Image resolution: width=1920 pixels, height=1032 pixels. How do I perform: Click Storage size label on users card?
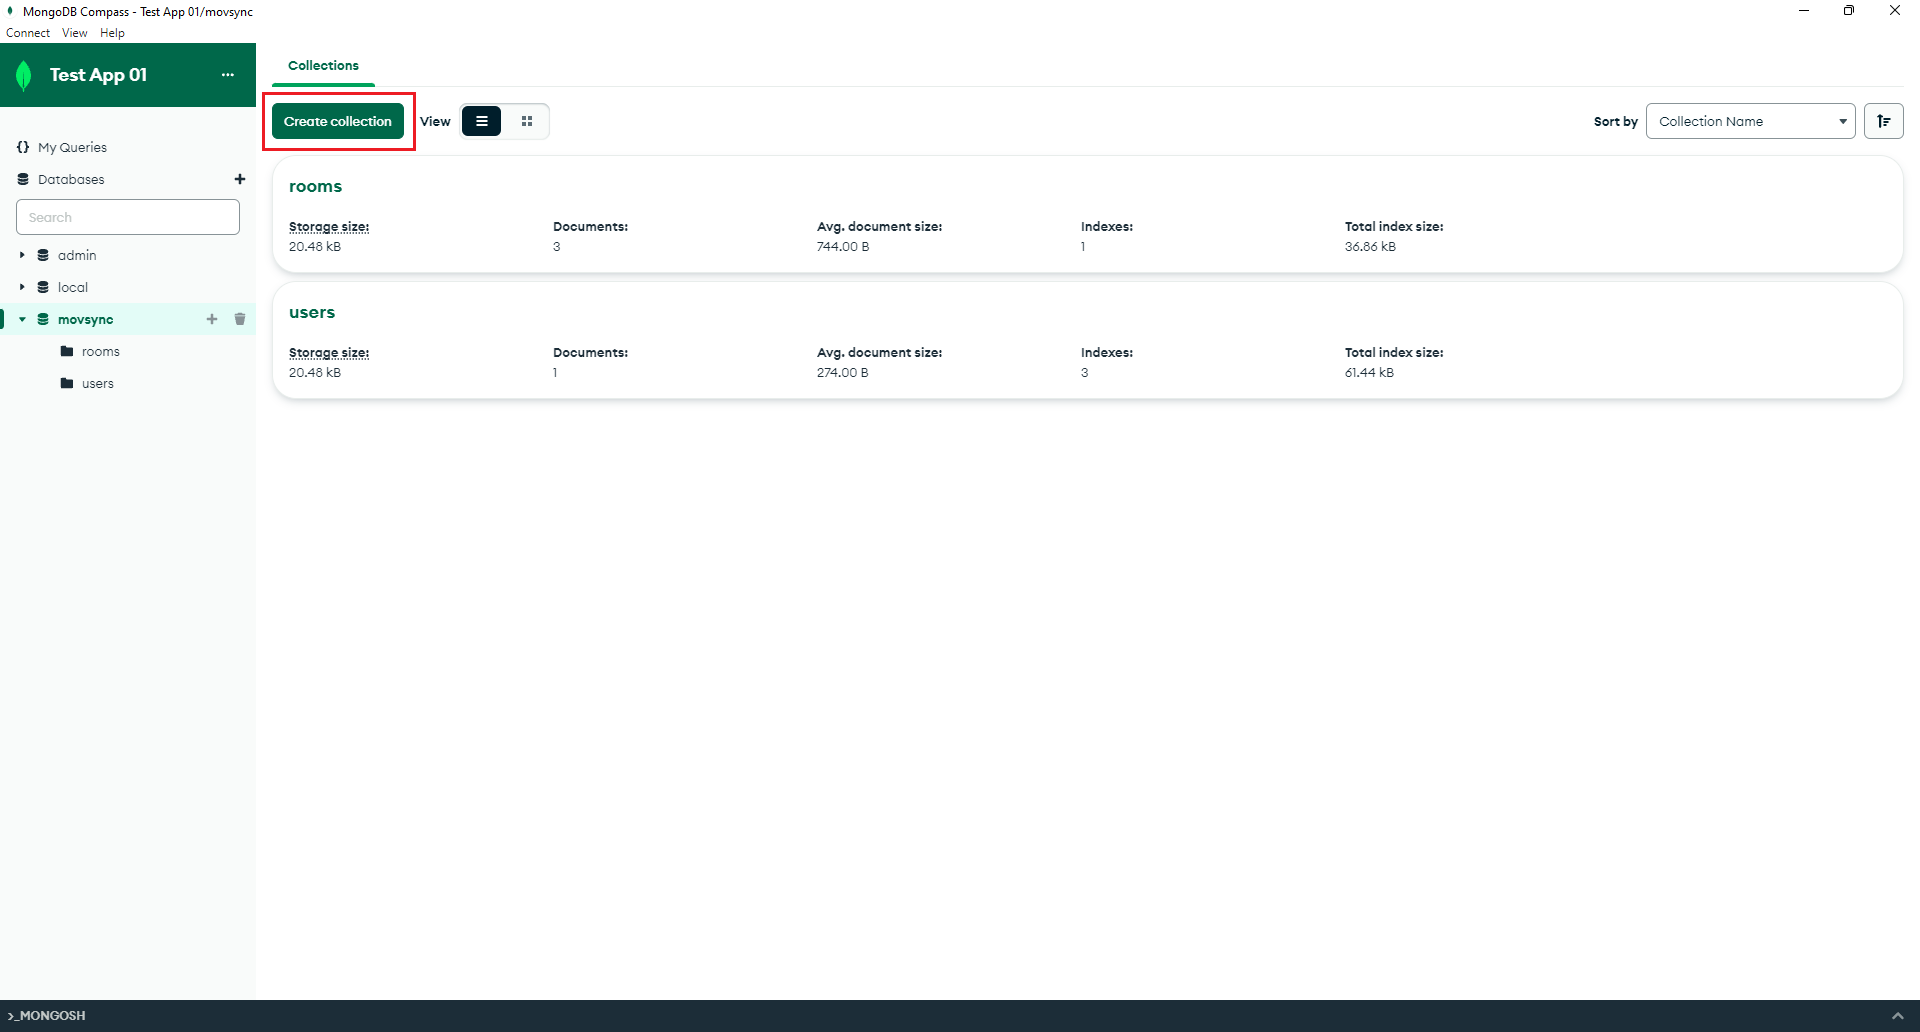click(x=329, y=353)
